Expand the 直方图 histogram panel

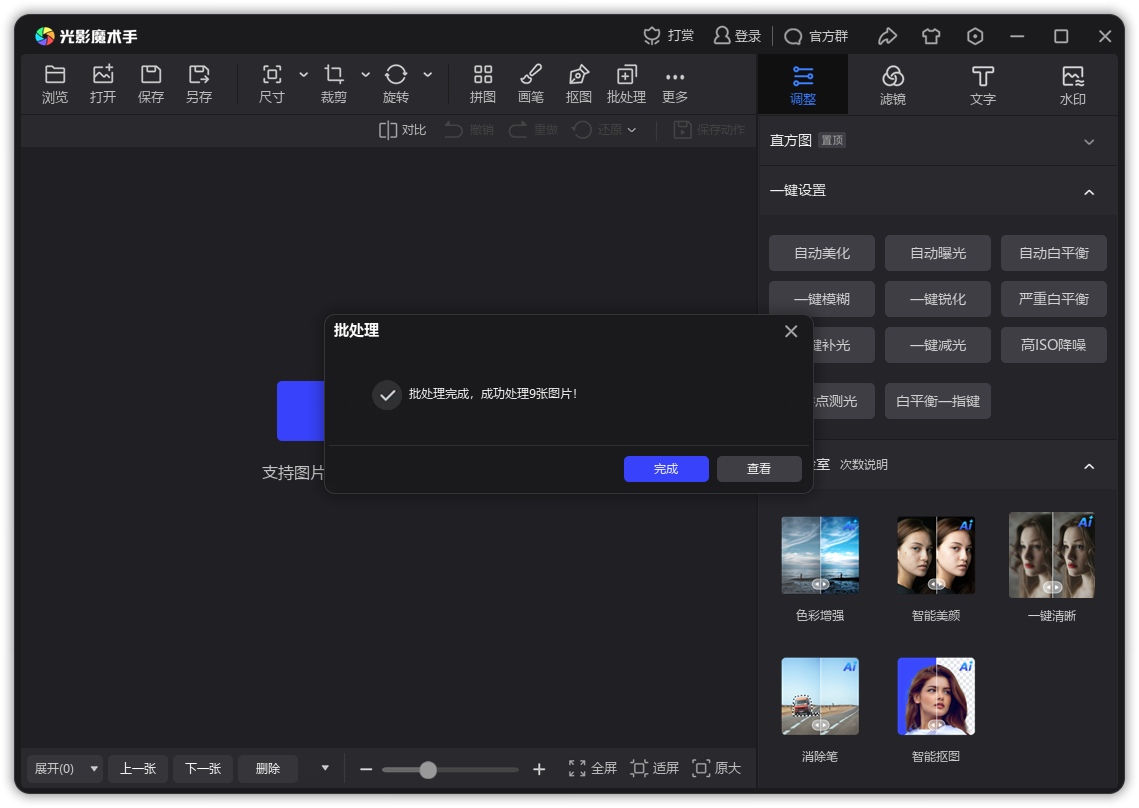pyautogui.click(x=1089, y=141)
